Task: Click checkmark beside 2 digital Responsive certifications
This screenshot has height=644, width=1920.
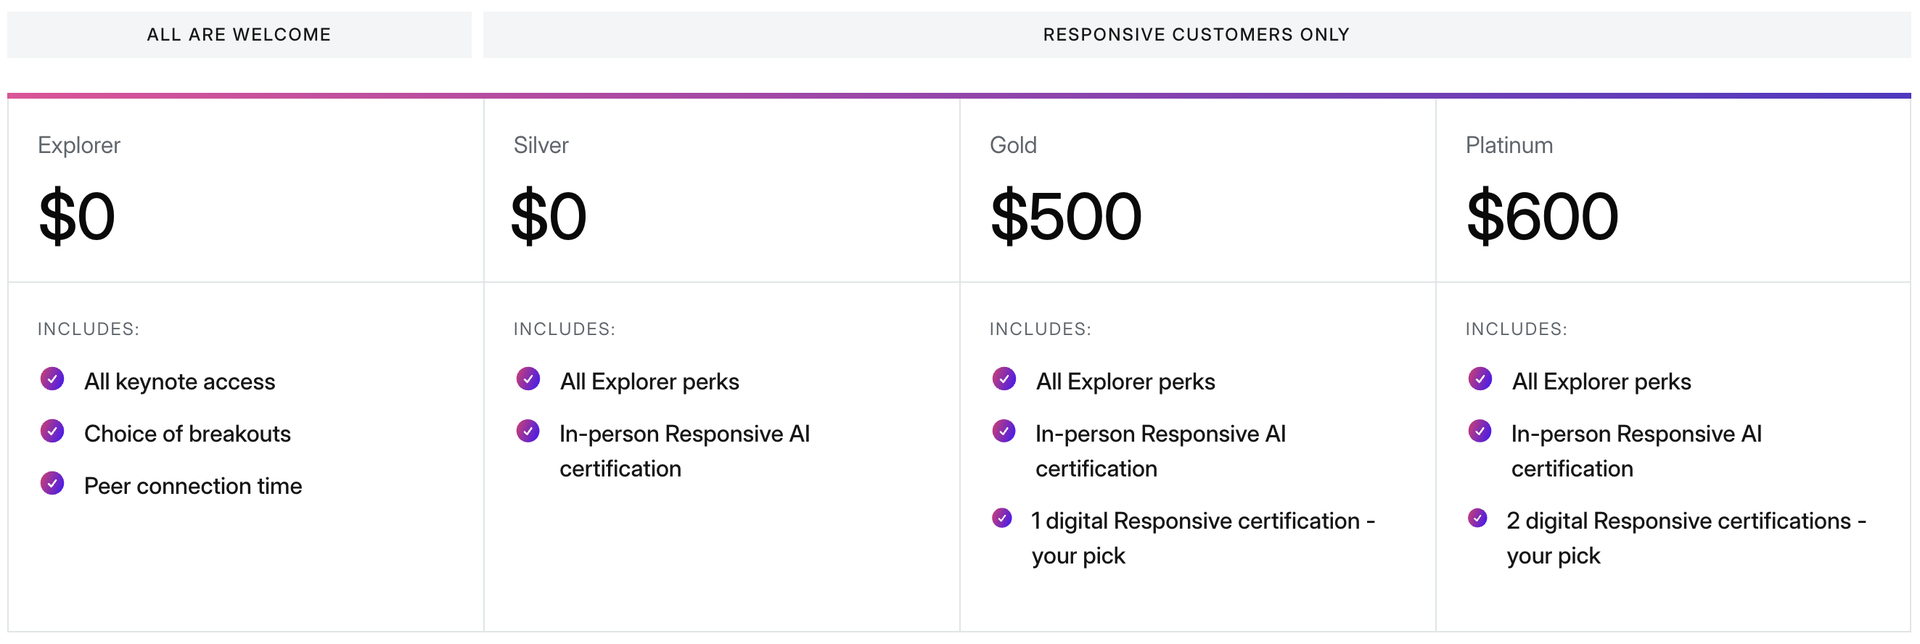Action: [x=1478, y=518]
